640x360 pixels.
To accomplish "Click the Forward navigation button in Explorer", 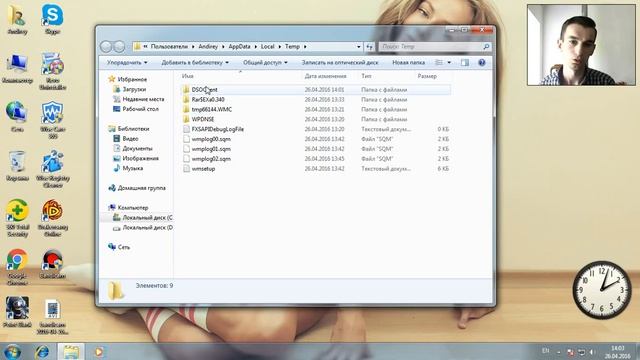I will click(119, 47).
